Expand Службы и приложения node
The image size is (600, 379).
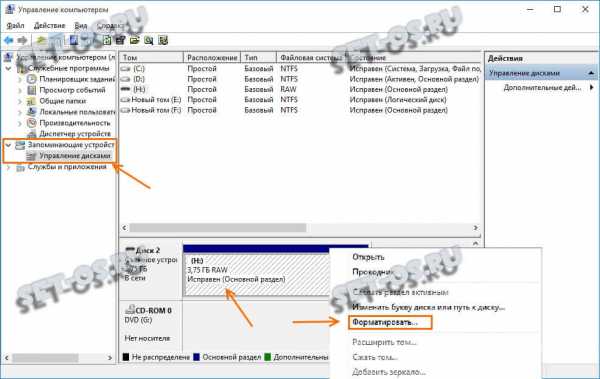pos(8,167)
